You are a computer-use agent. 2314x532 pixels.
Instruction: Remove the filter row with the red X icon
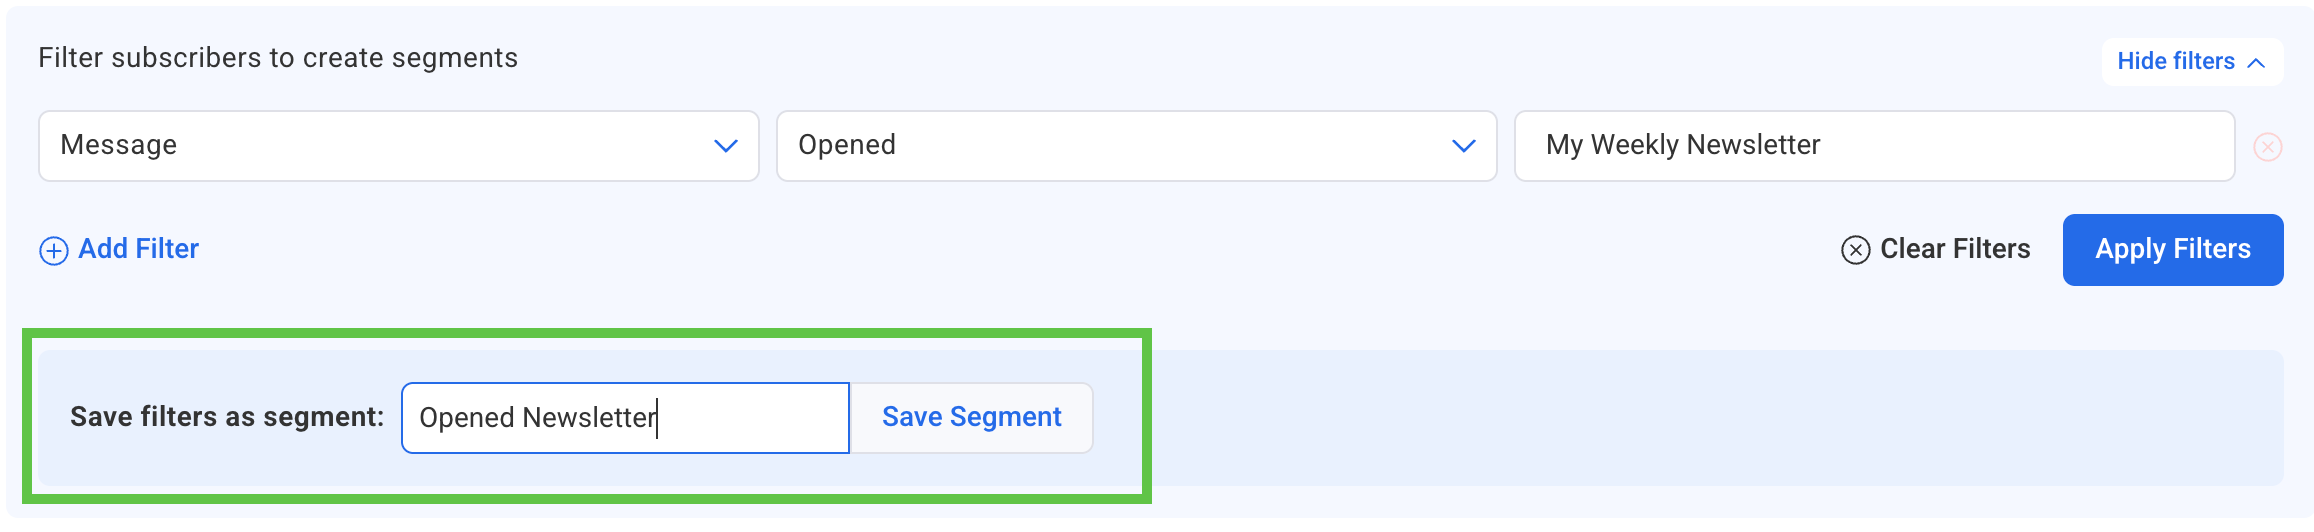[x=2267, y=147]
